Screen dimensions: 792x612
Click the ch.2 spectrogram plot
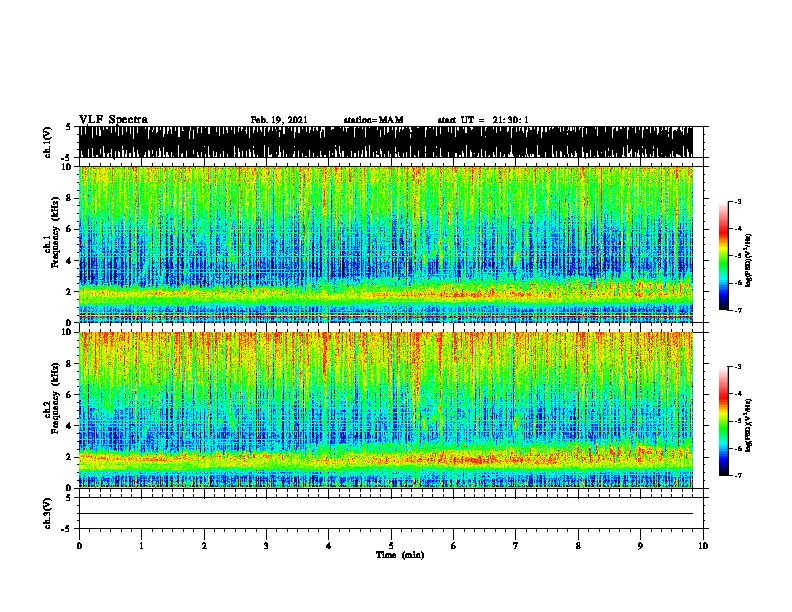(x=386, y=410)
